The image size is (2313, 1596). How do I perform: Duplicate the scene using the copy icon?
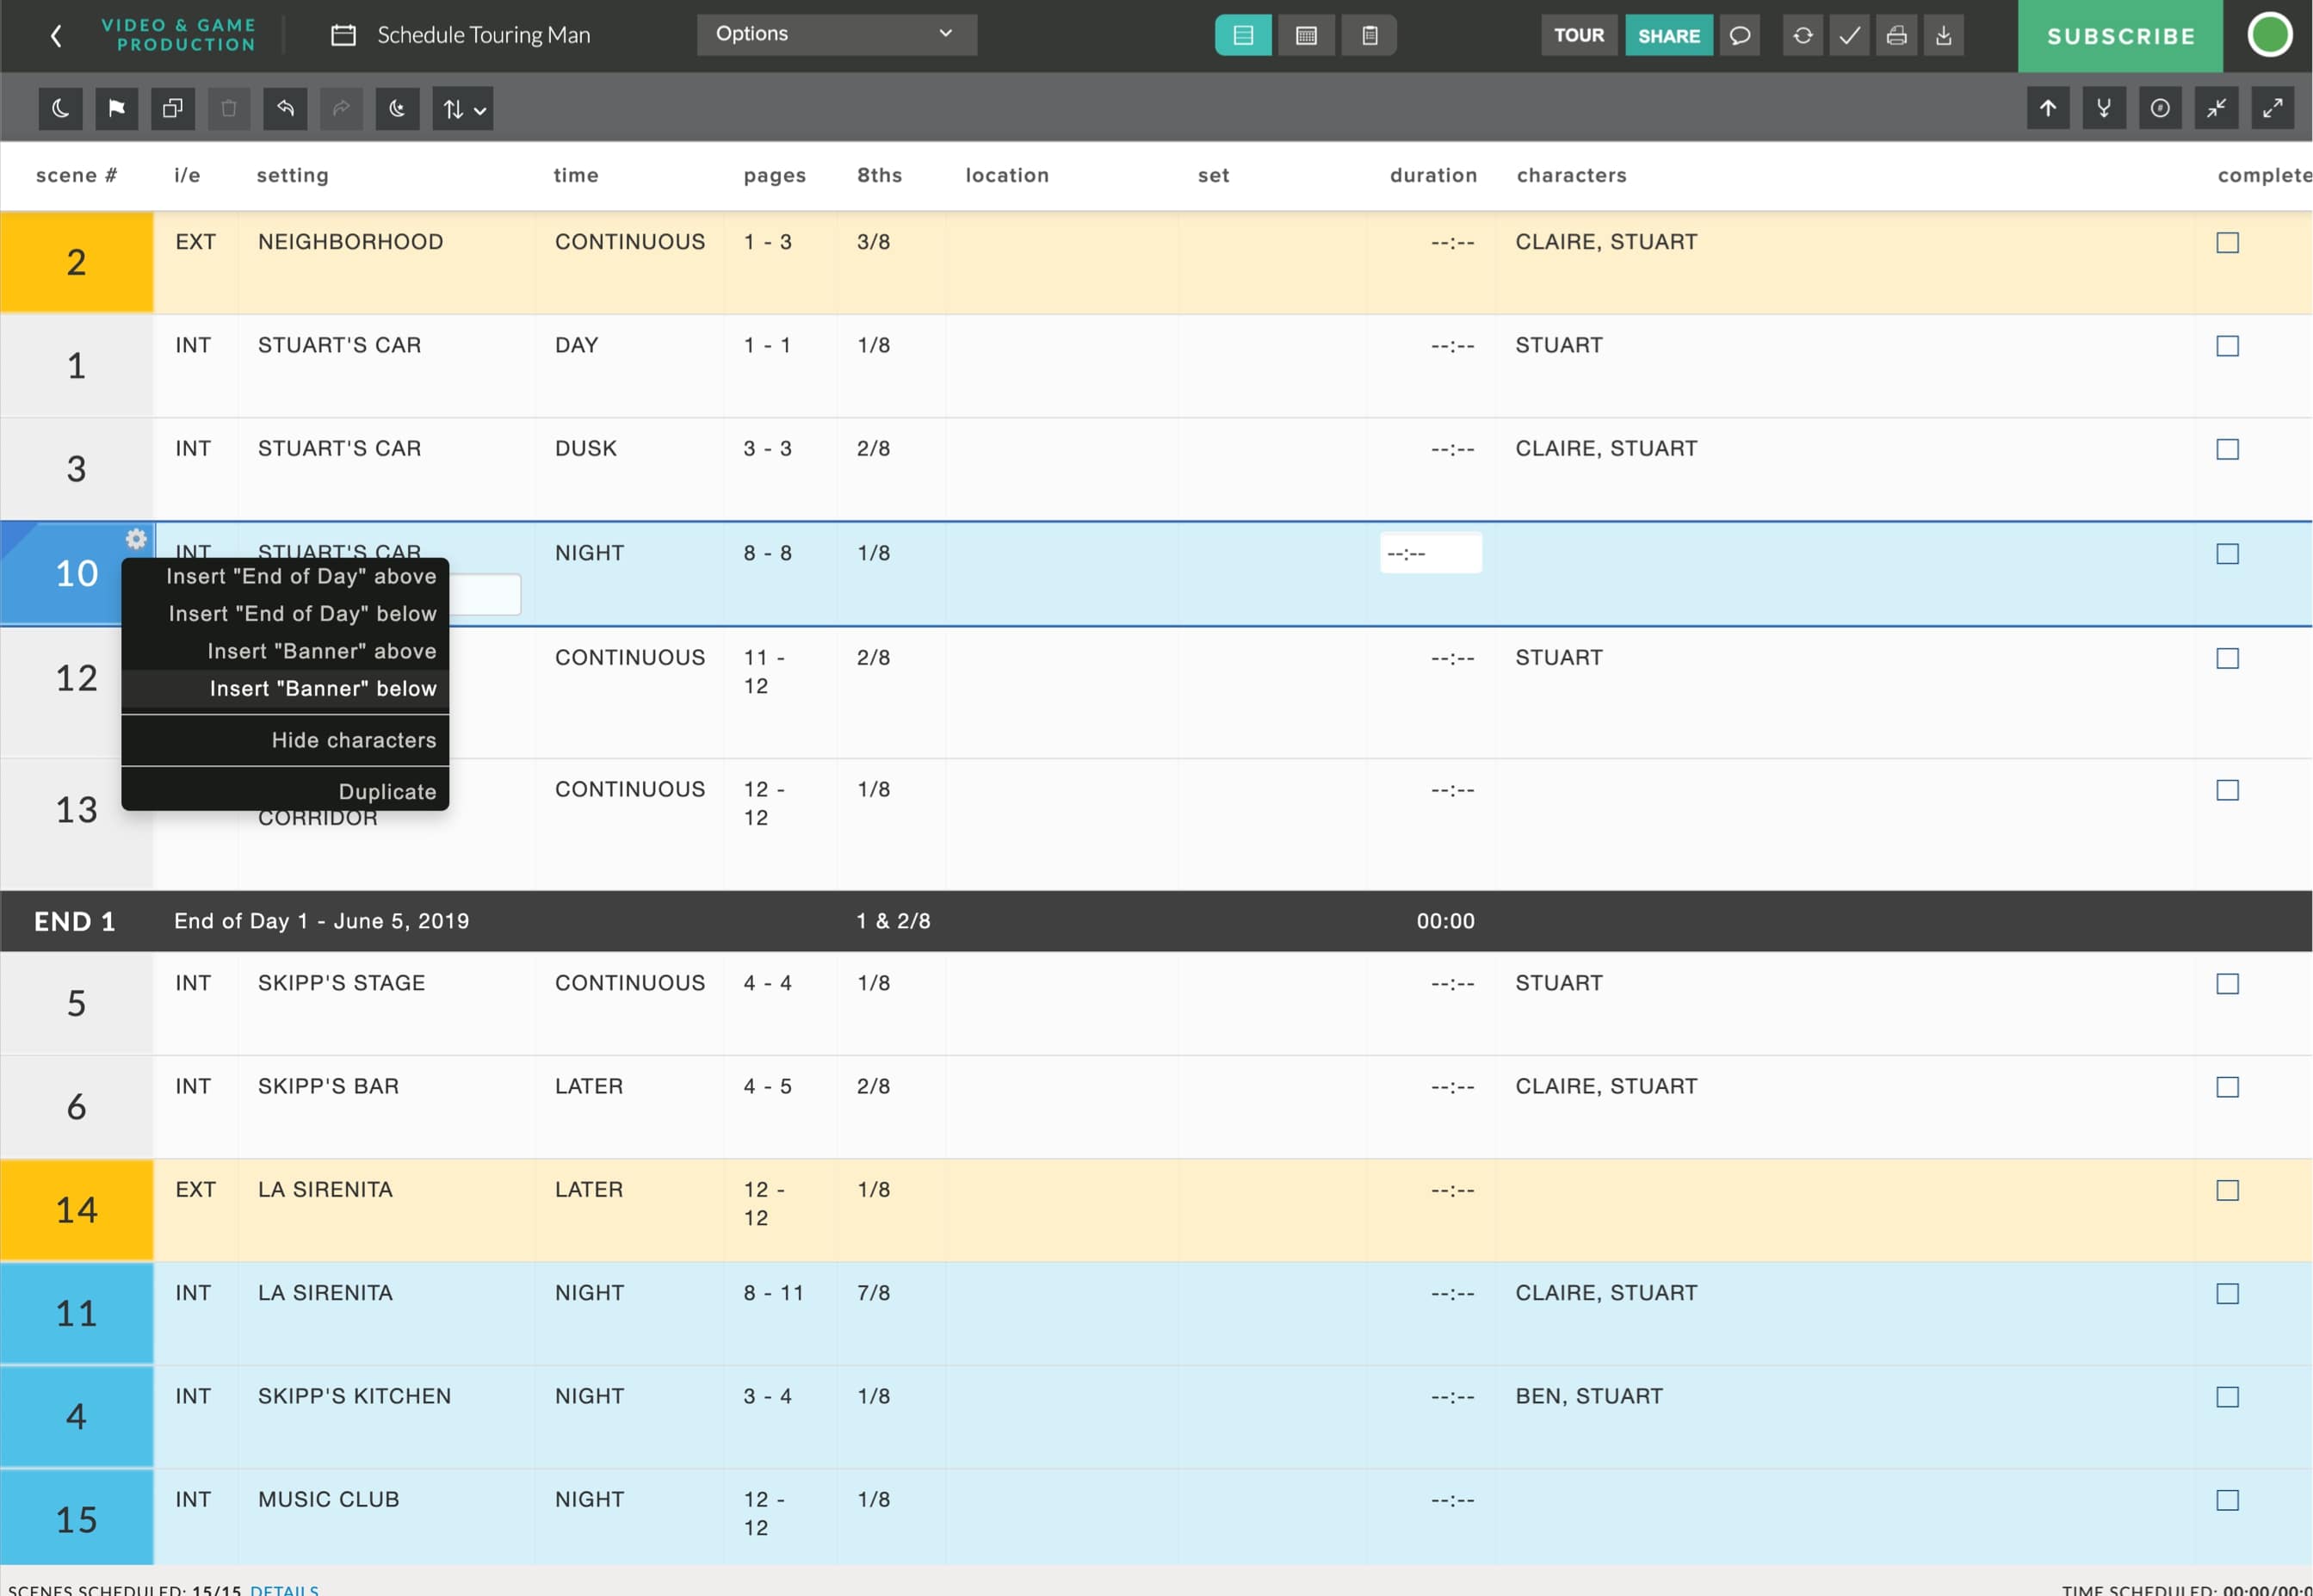tap(172, 108)
